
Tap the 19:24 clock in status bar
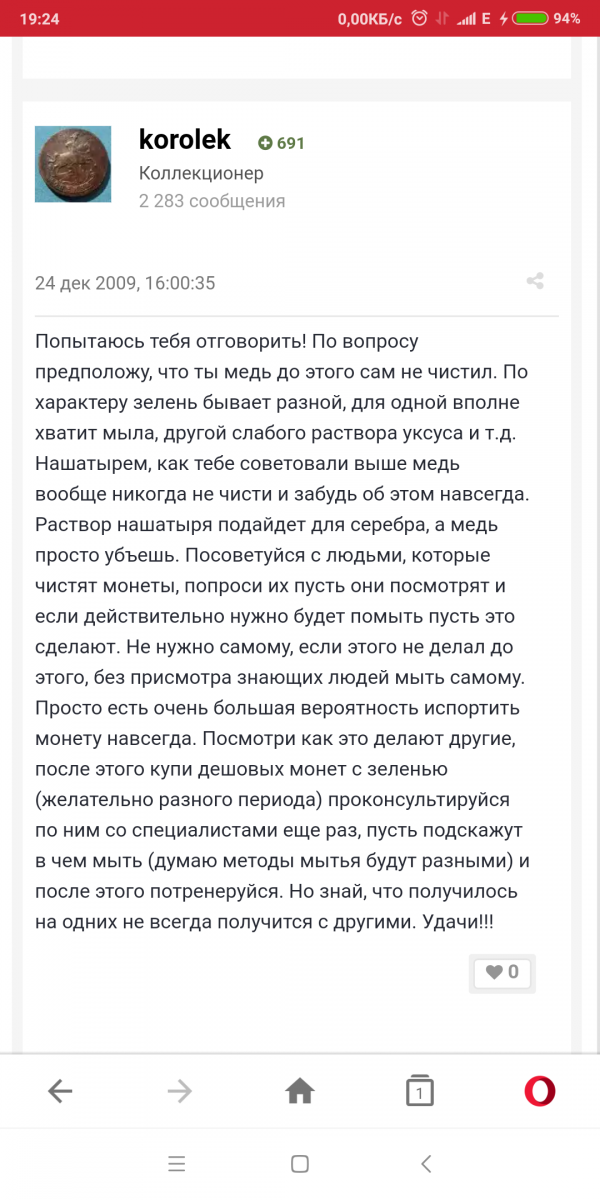click(38, 18)
